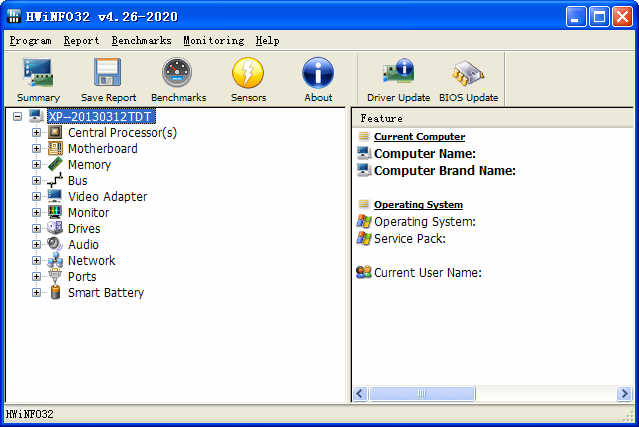Screen dimensions: 639x427
Task: Click the Drives disk icon
Action: pos(55,228)
